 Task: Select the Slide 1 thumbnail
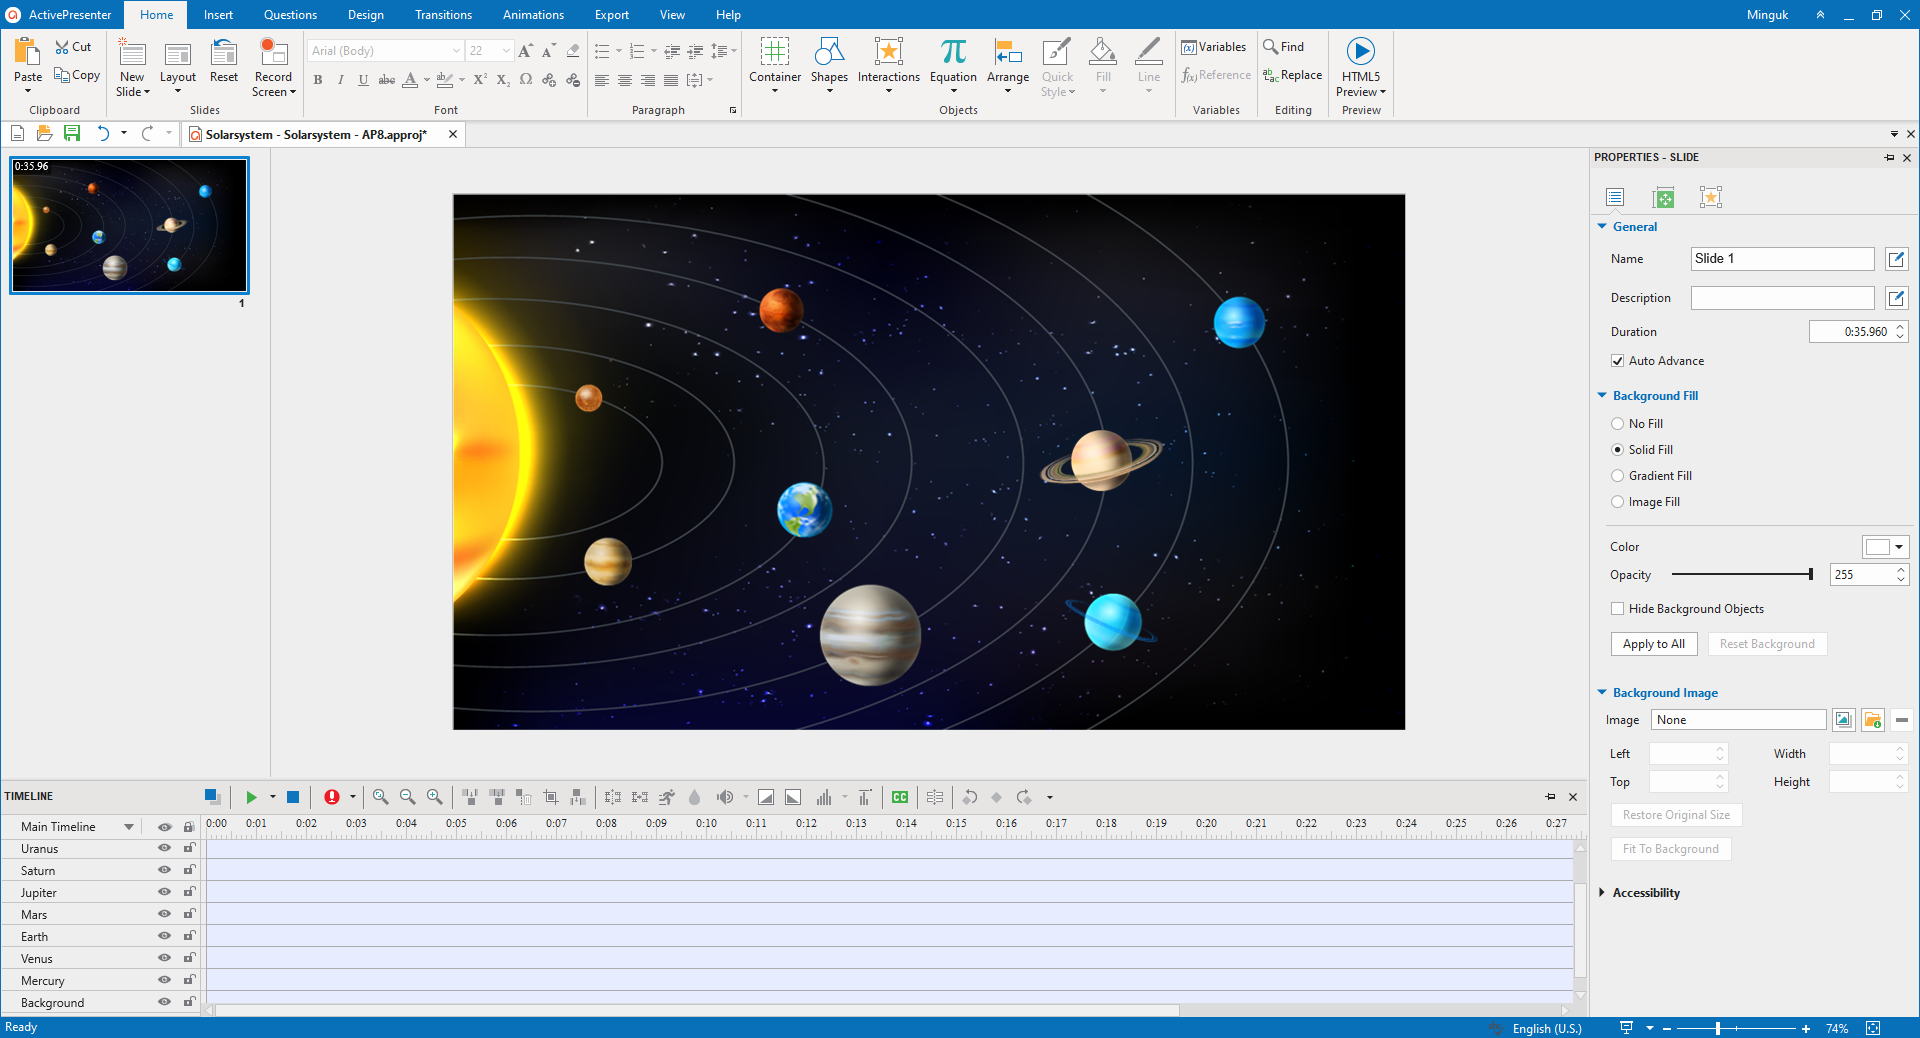(x=129, y=225)
